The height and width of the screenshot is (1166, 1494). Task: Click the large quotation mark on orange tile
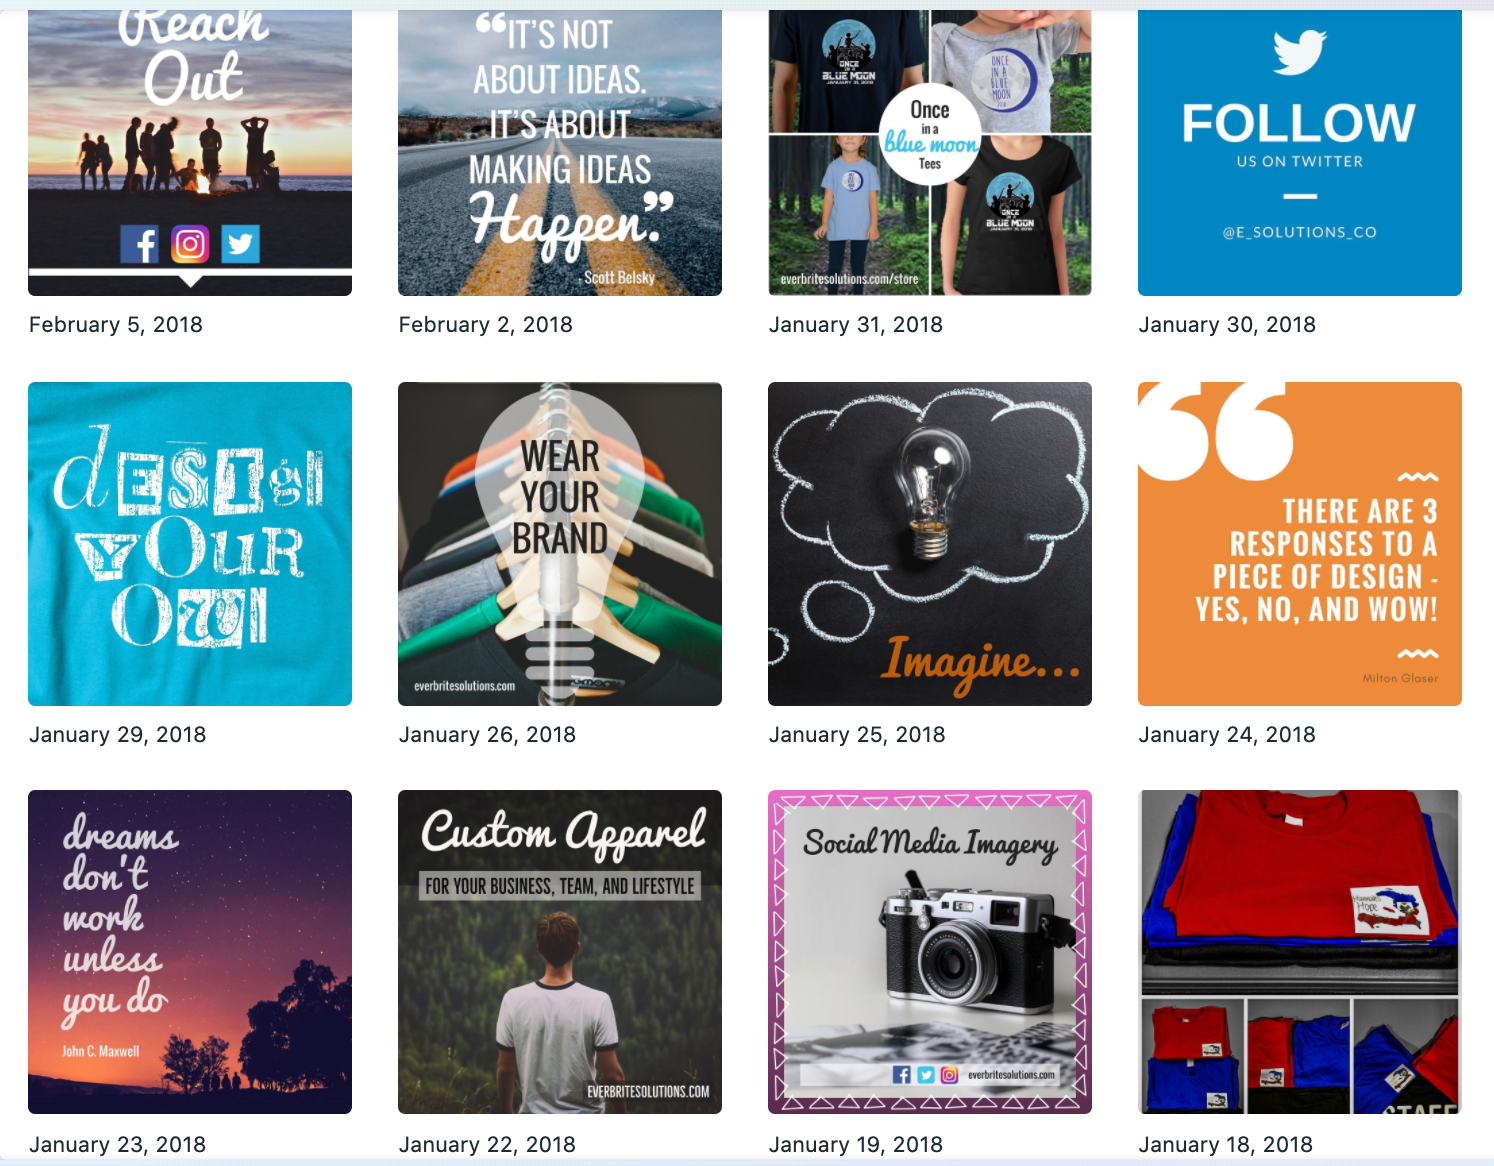pyautogui.click(x=1217, y=430)
